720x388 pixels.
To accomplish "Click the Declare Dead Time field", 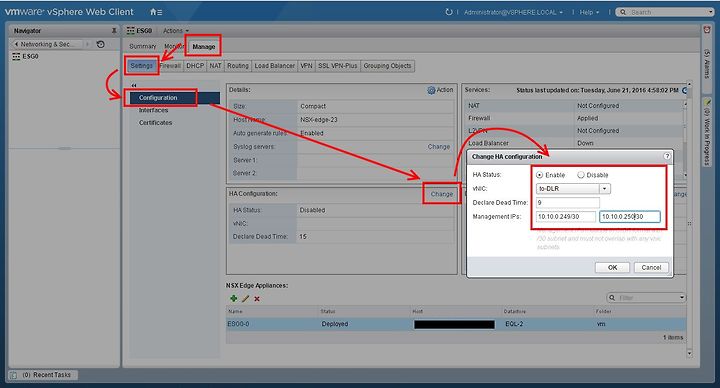I will point(568,202).
